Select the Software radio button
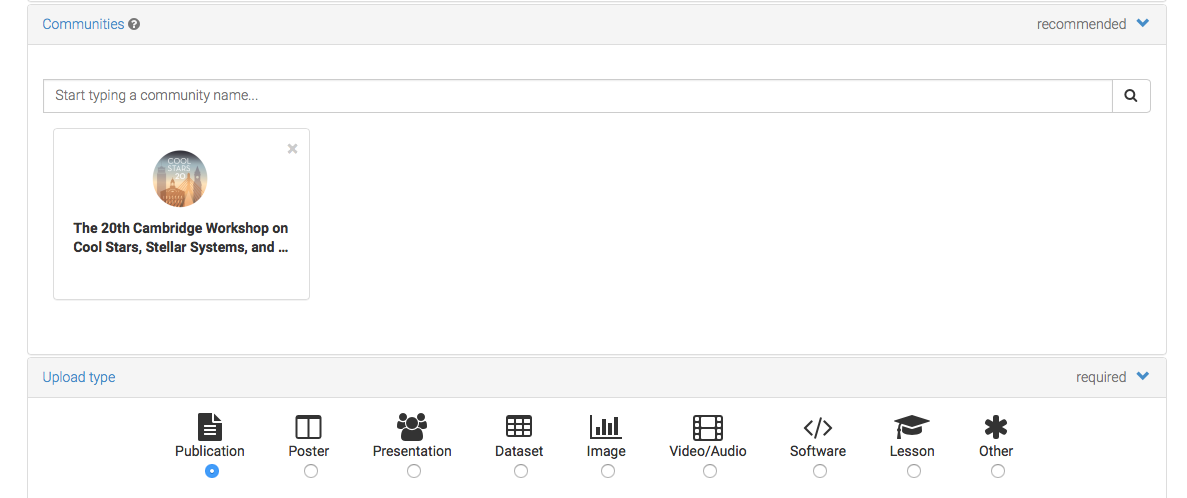 820,471
